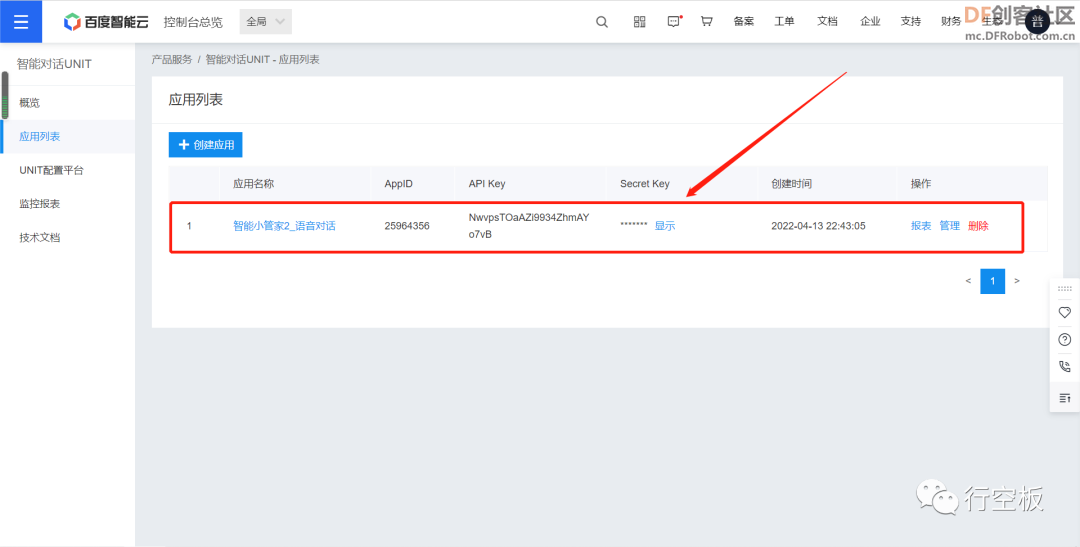The height and width of the screenshot is (547, 1080).
Task: Click the phone support icon
Action: click(1065, 367)
